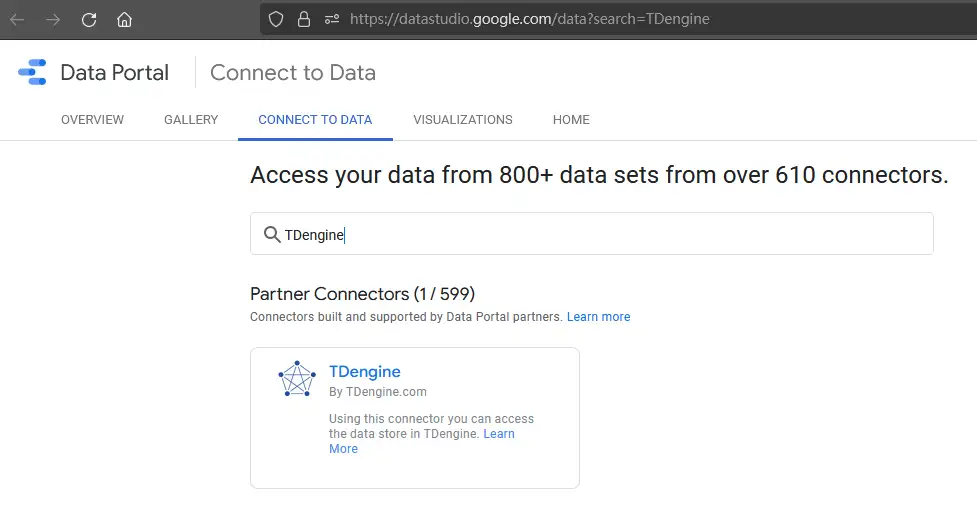The width and height of the screenshot is (977, 514).
Task: Click the site security padlock icon
Action: [x=304, y=19]
